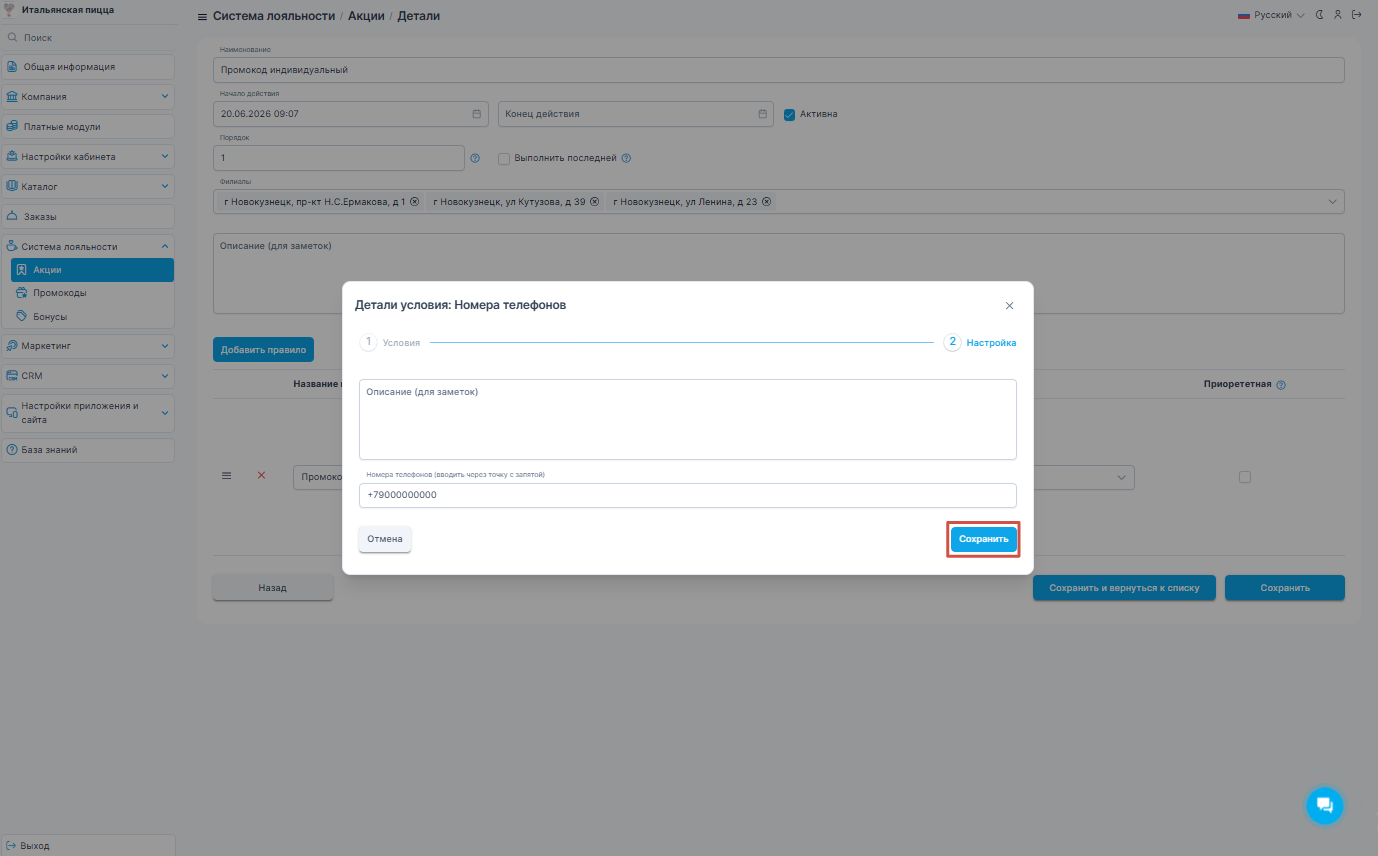Image resolution: width=1378 pixels, height=856 pixels.
Task: Click the page-level Сохранить button
Action: (1285, 588)
